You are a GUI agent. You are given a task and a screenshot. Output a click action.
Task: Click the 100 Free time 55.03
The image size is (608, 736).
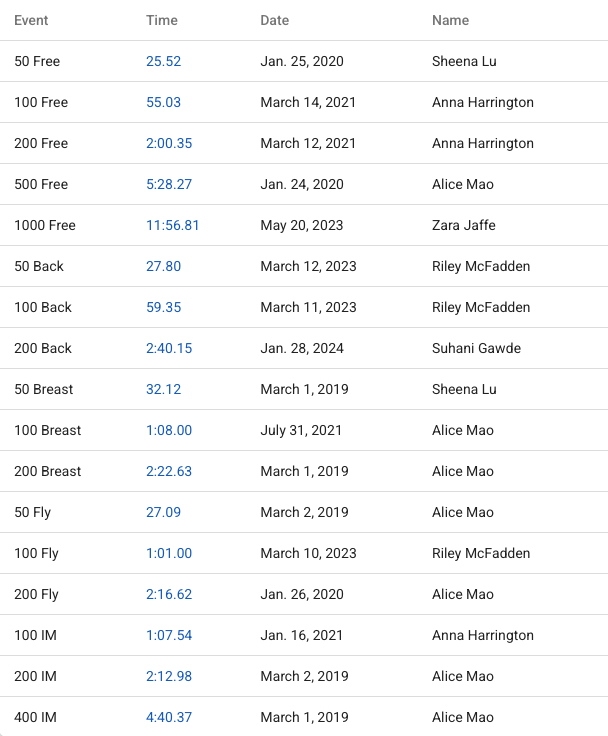(163, 102)
